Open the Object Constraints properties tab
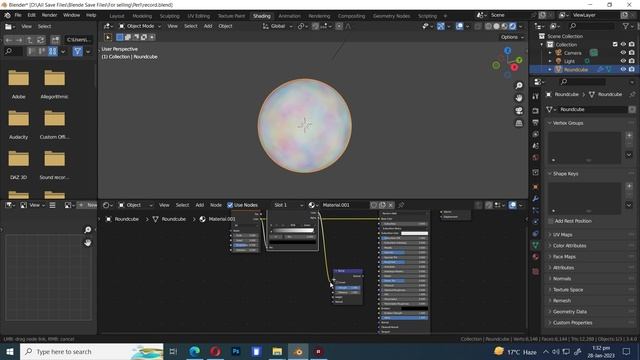Screen dimensions: 640x360 [x=536, y=233]
